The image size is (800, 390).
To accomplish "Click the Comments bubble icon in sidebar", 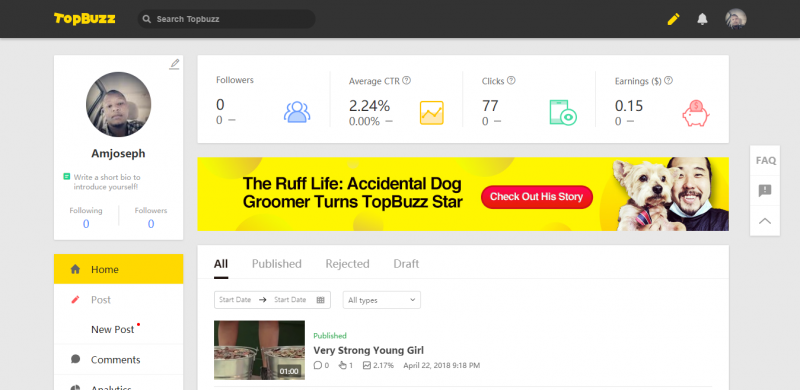I will coord(76,359).
